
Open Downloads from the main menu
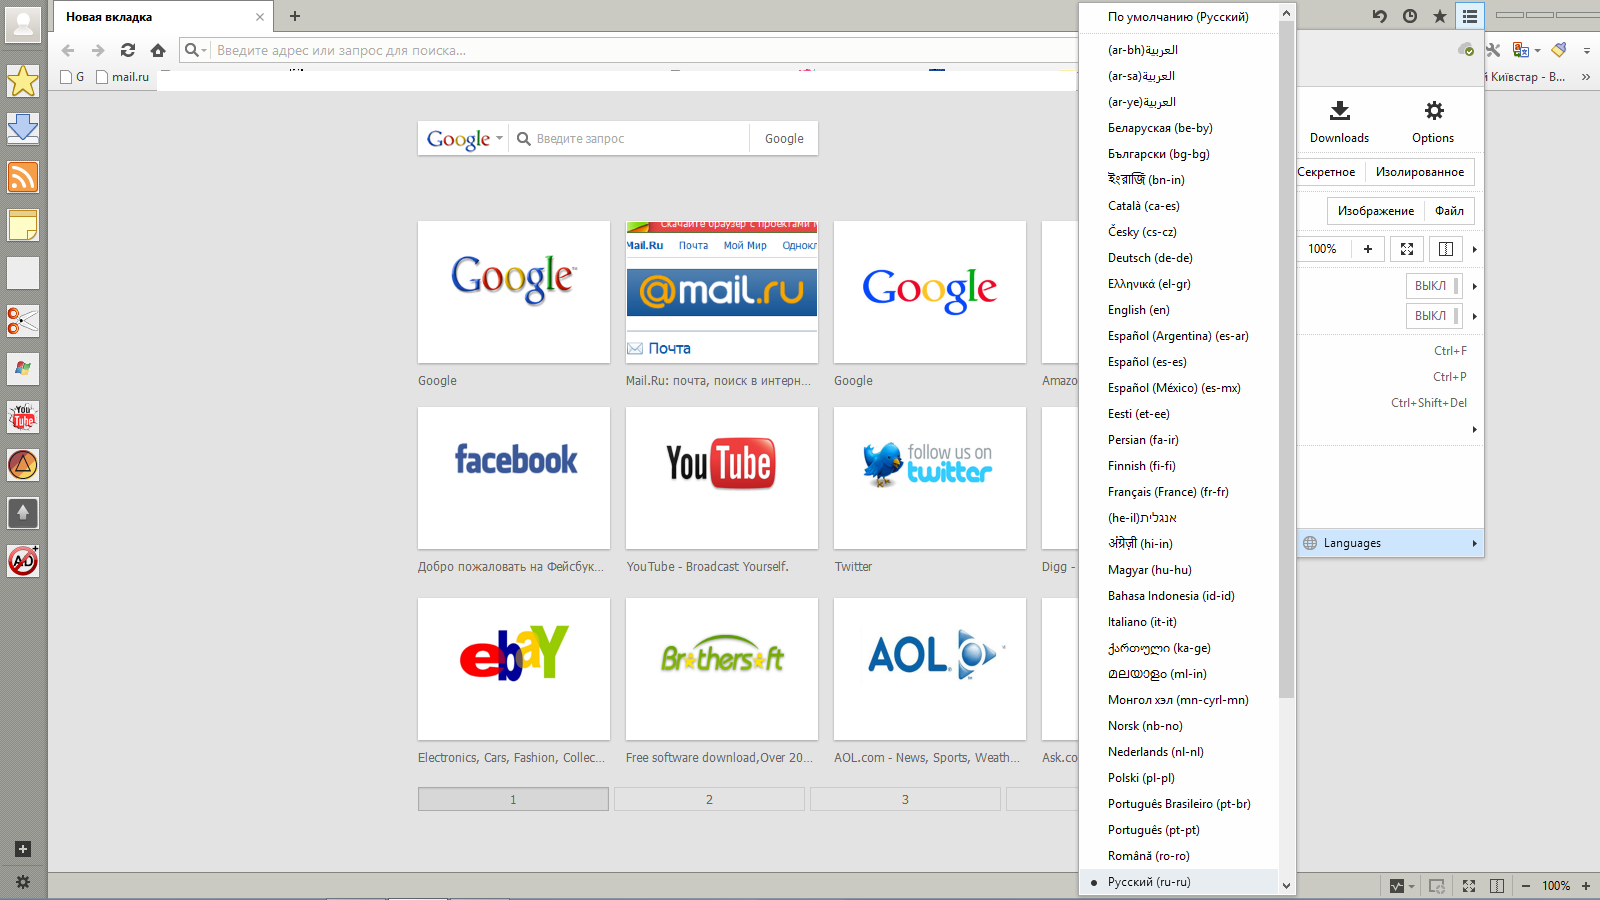(1339, 122)
